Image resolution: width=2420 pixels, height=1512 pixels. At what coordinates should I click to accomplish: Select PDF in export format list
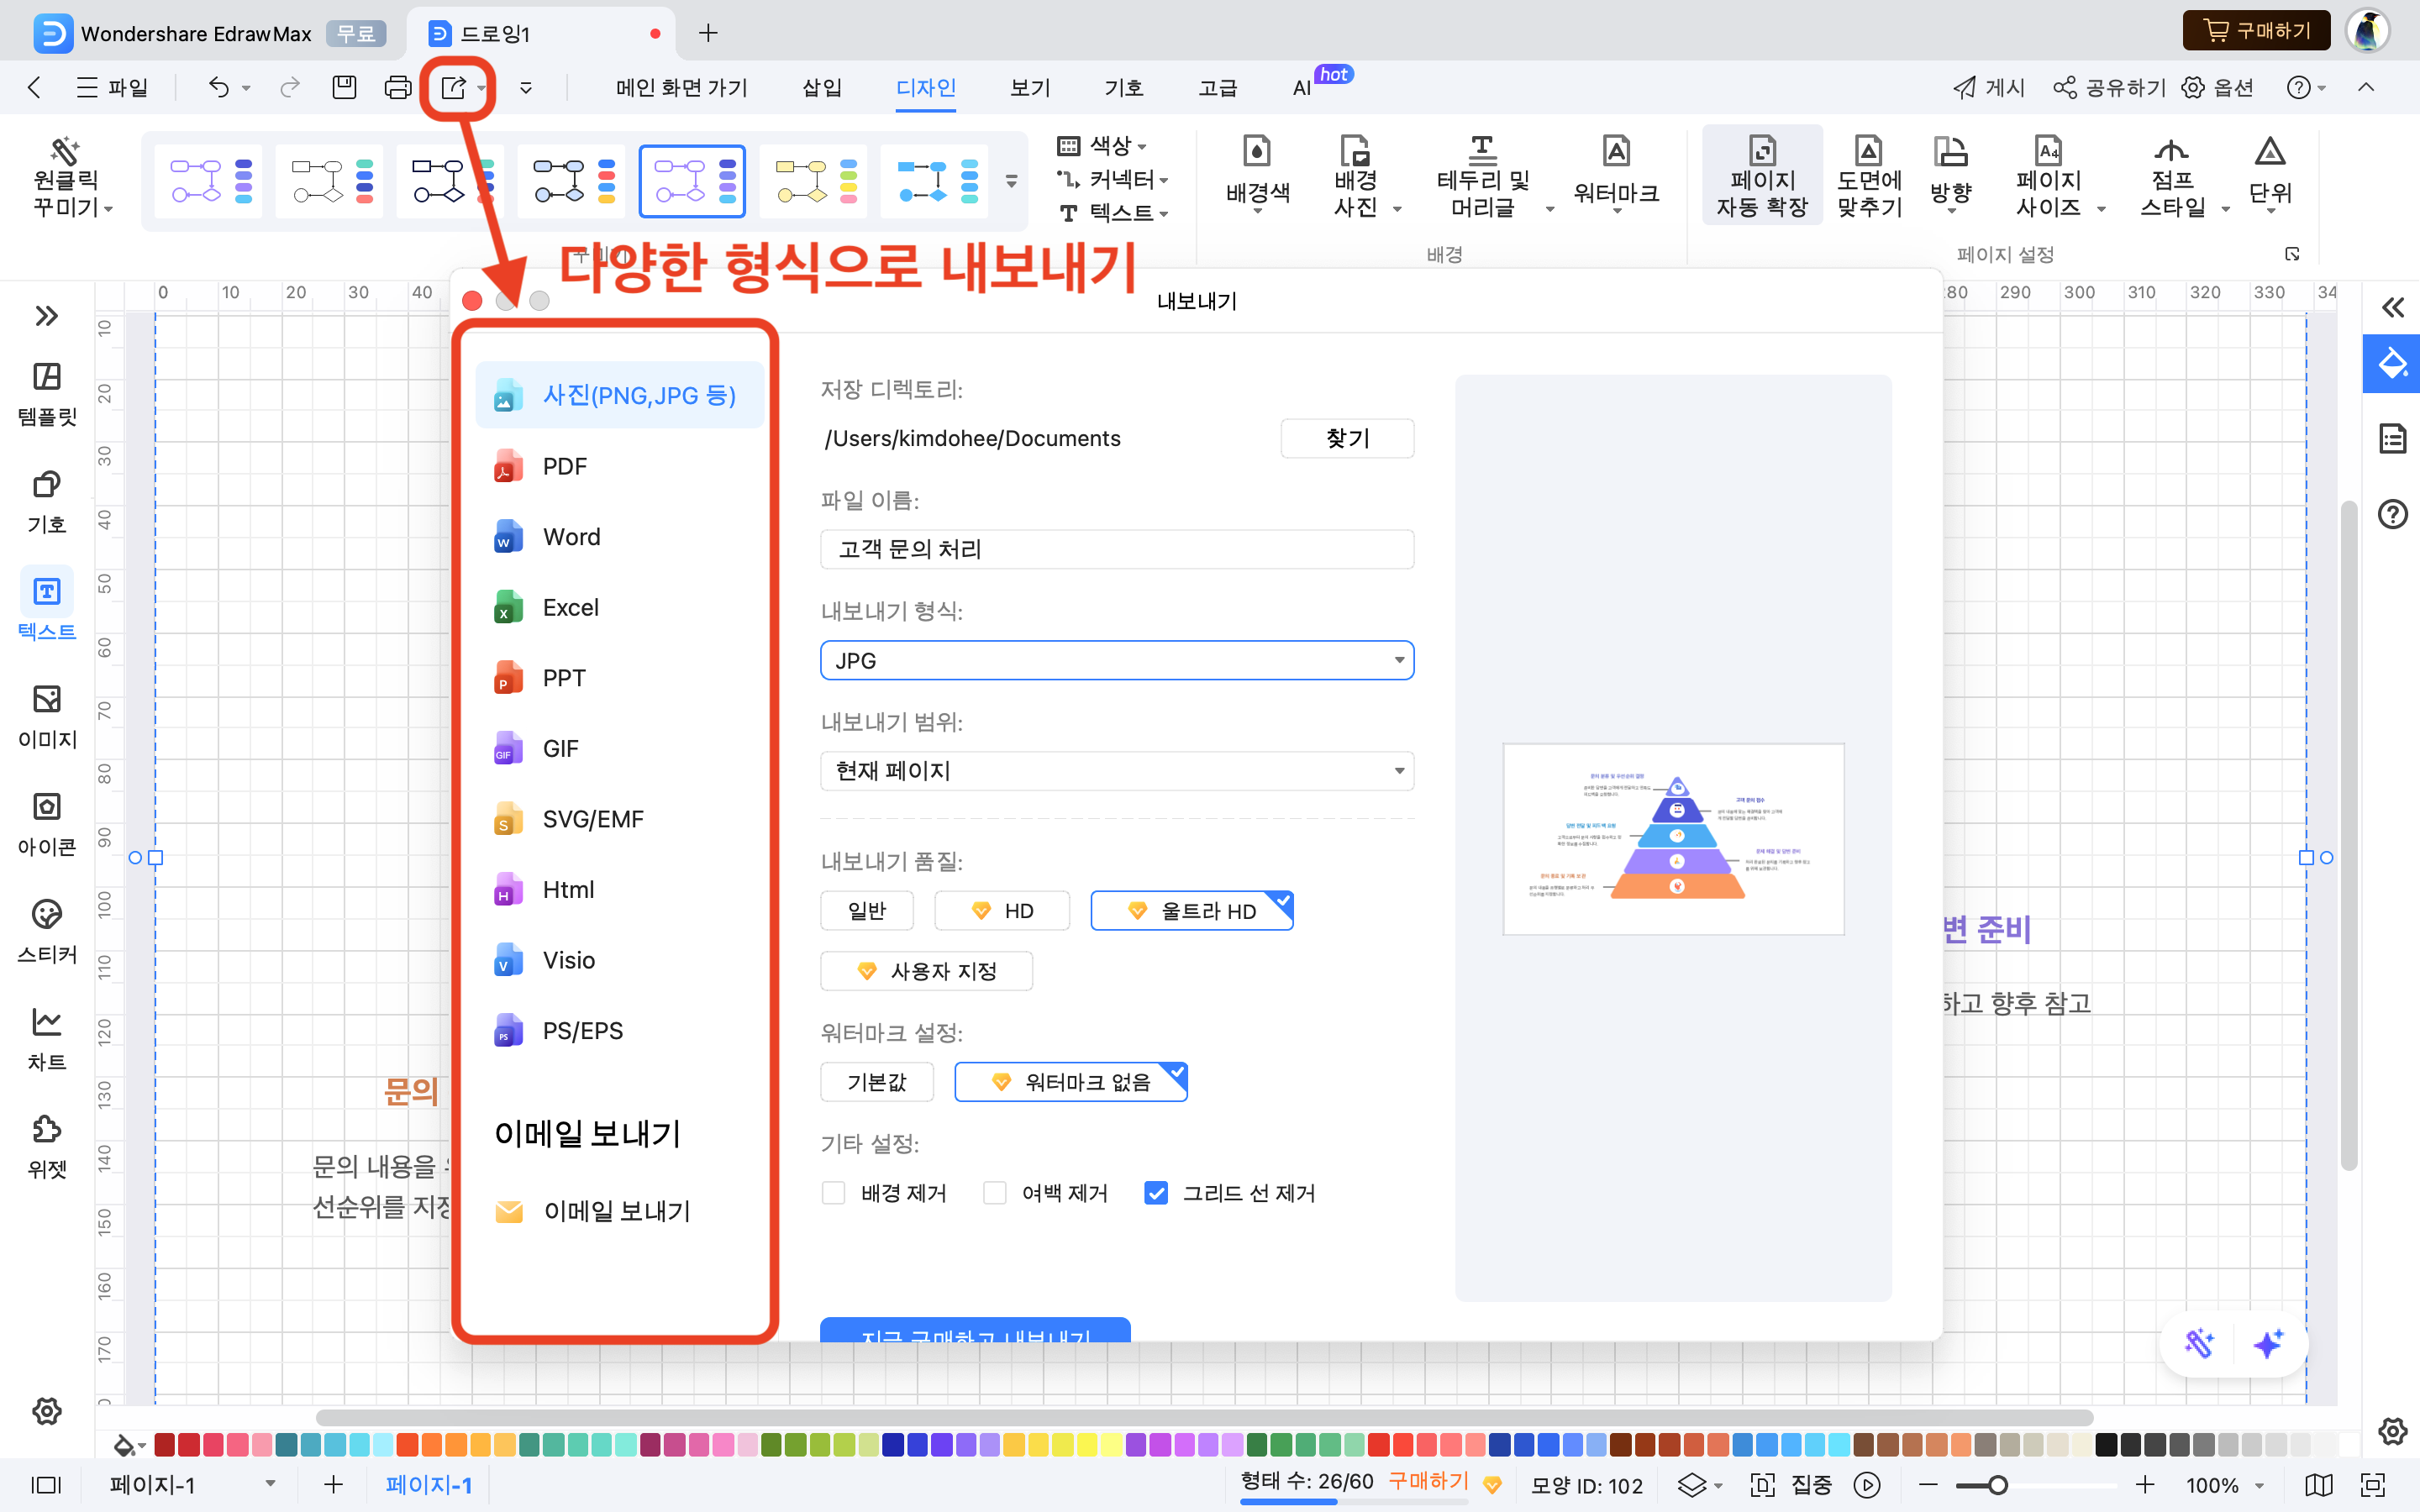coord(565,466)
